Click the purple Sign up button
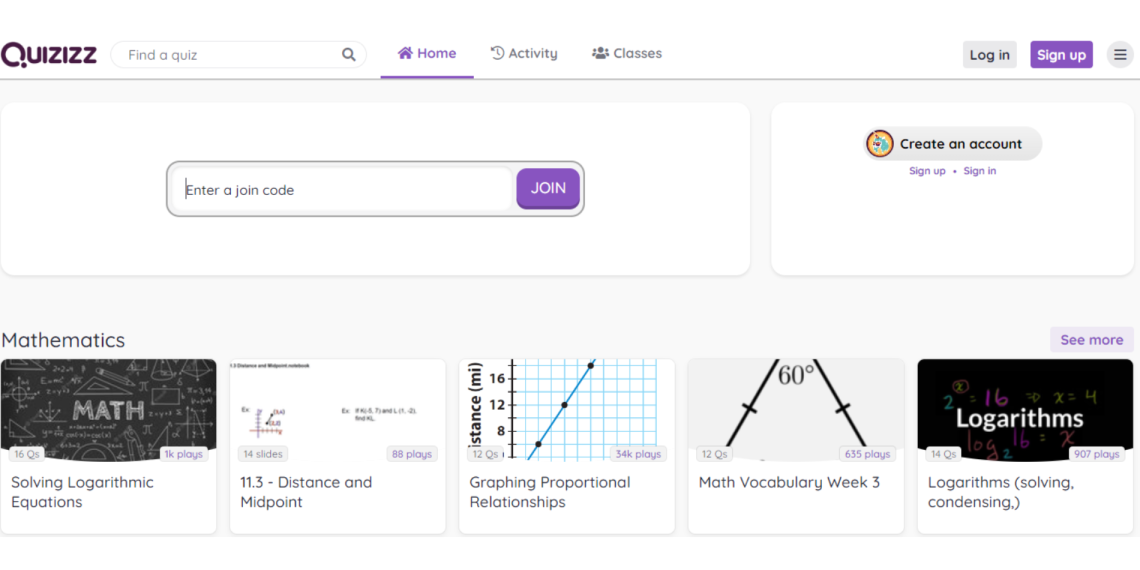 click(x=1061, y=55)
